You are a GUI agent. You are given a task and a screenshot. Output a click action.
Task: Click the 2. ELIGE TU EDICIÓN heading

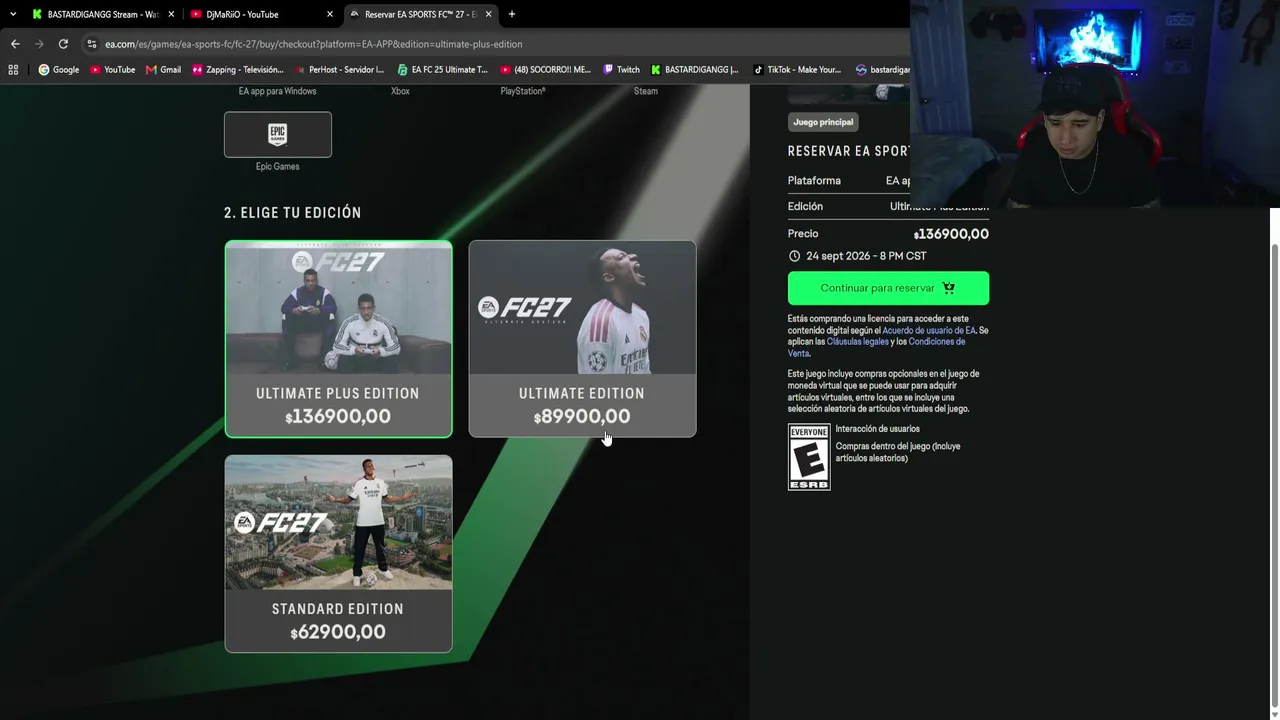[x=293, y=213]
